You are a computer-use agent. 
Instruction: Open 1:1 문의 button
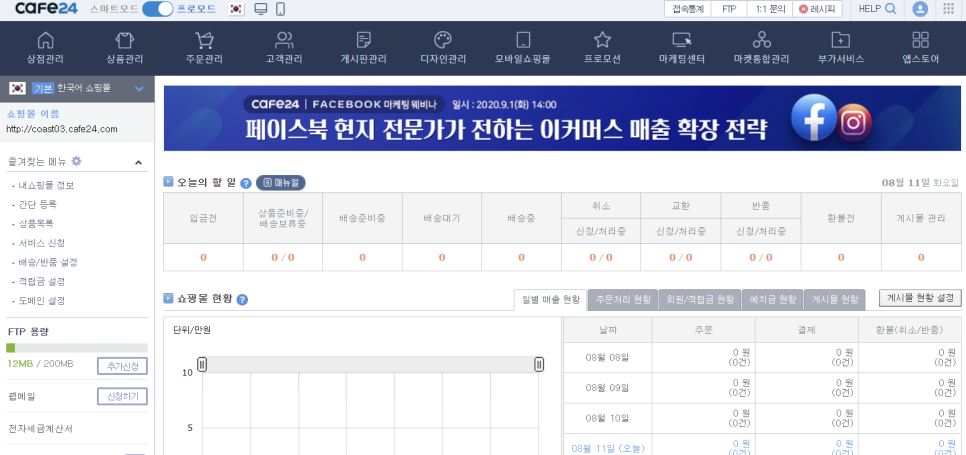click(769, 9)
